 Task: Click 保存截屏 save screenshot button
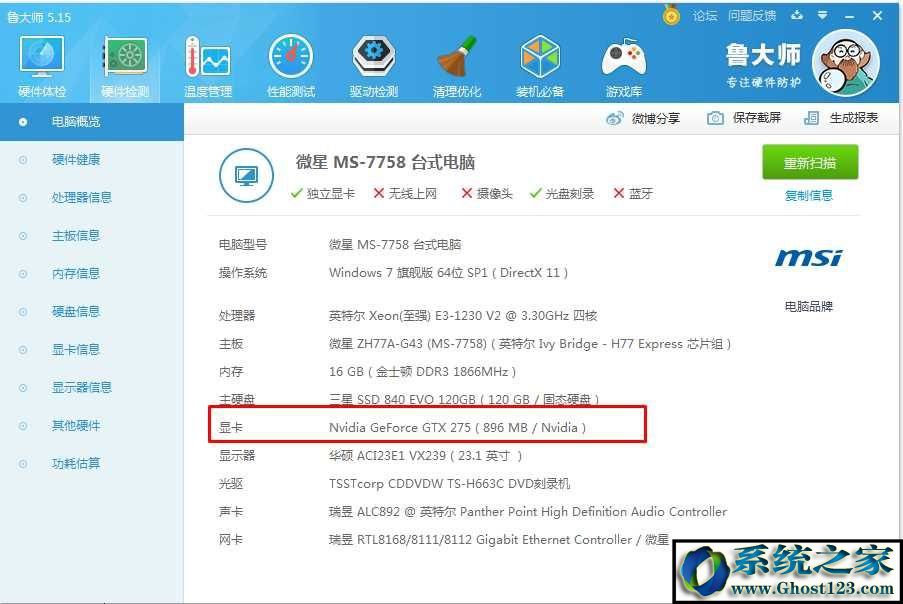[x=744, y=118]
